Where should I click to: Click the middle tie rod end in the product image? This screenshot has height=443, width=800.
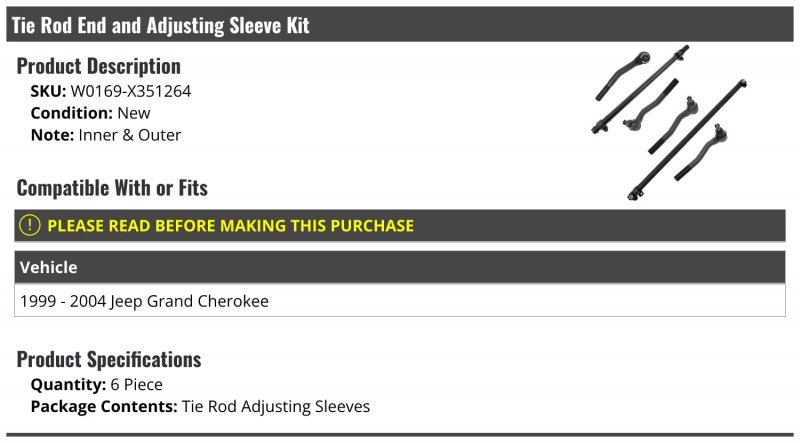(x=673, y=125)
